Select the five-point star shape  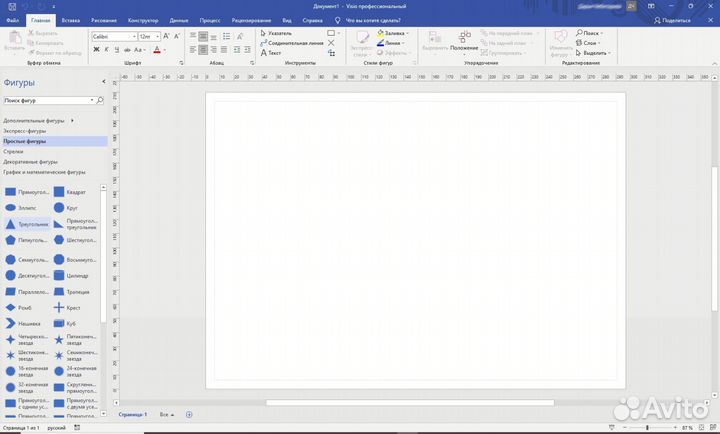tap(75, 340)
